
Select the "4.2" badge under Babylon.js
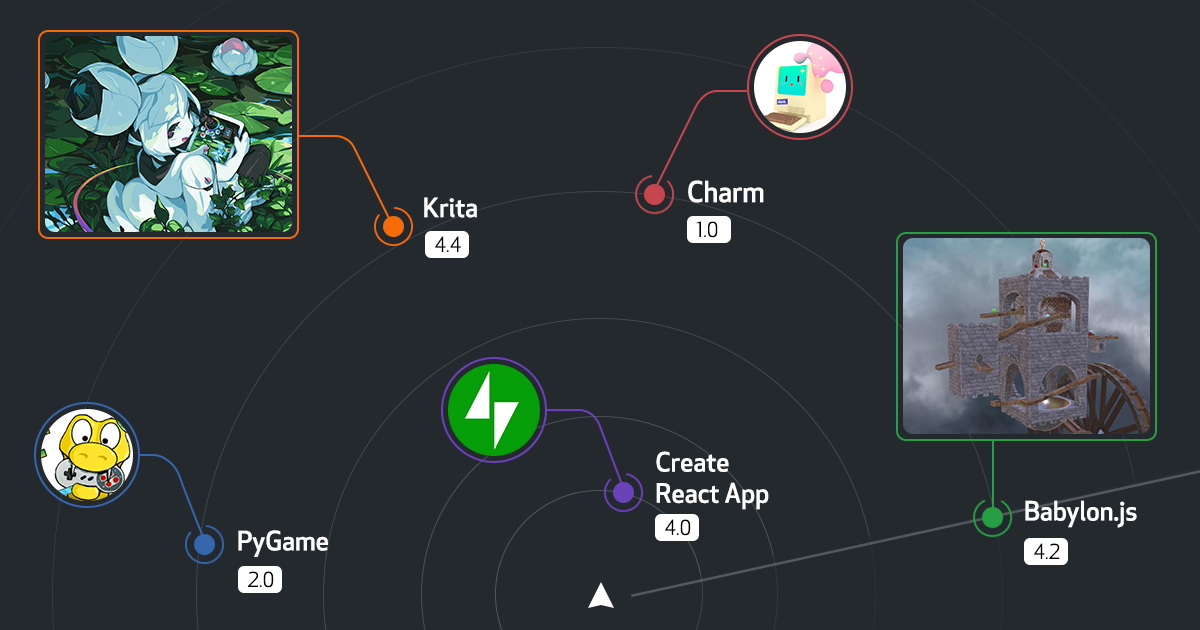(x=1045, y=551)
